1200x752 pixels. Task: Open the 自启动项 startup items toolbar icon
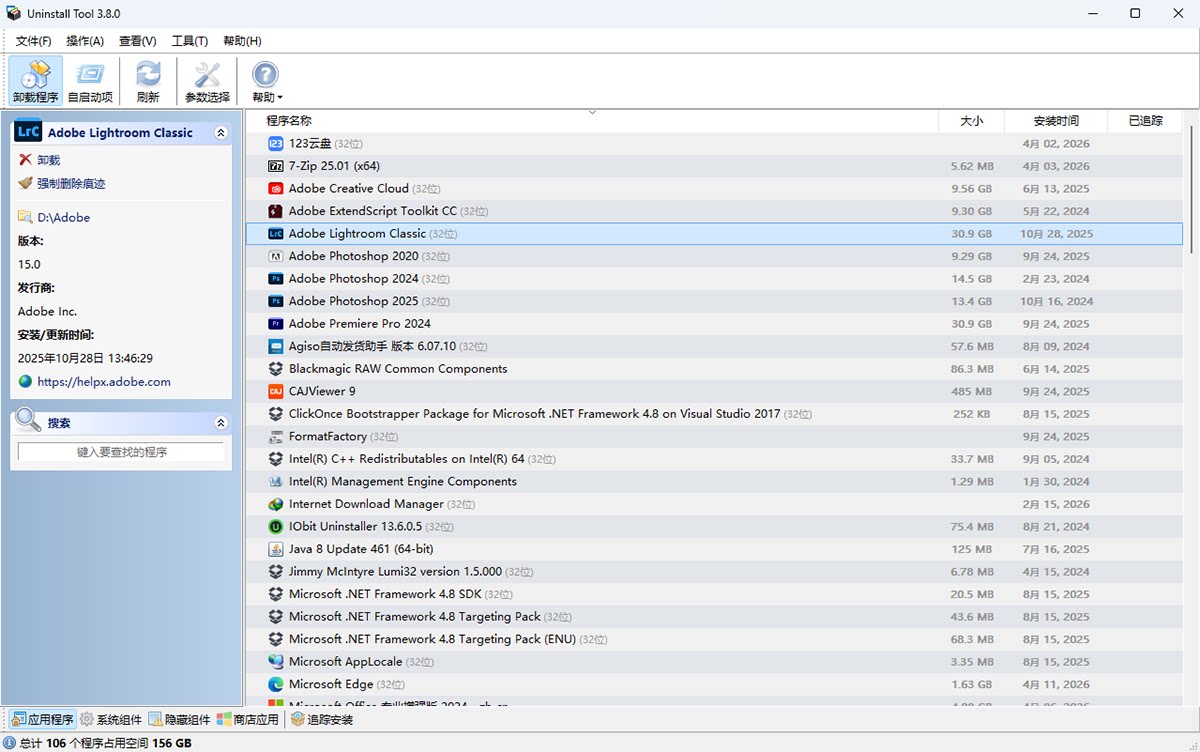tap(90, 81)
